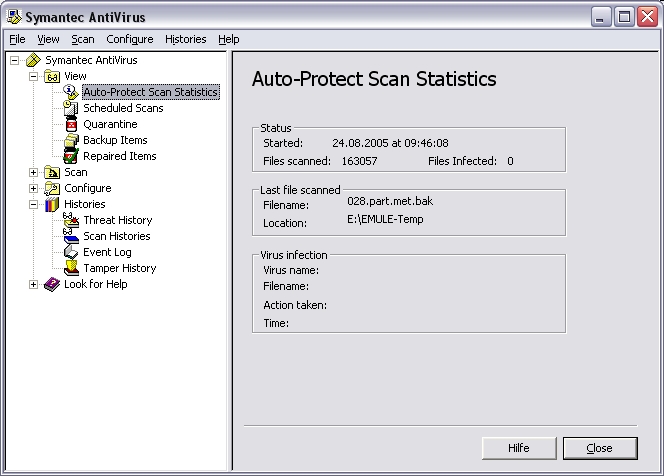Collapse the View tree branch
The width and height of the screenshot is (664, 476).
pyautogui.click(x=33, y=77)
